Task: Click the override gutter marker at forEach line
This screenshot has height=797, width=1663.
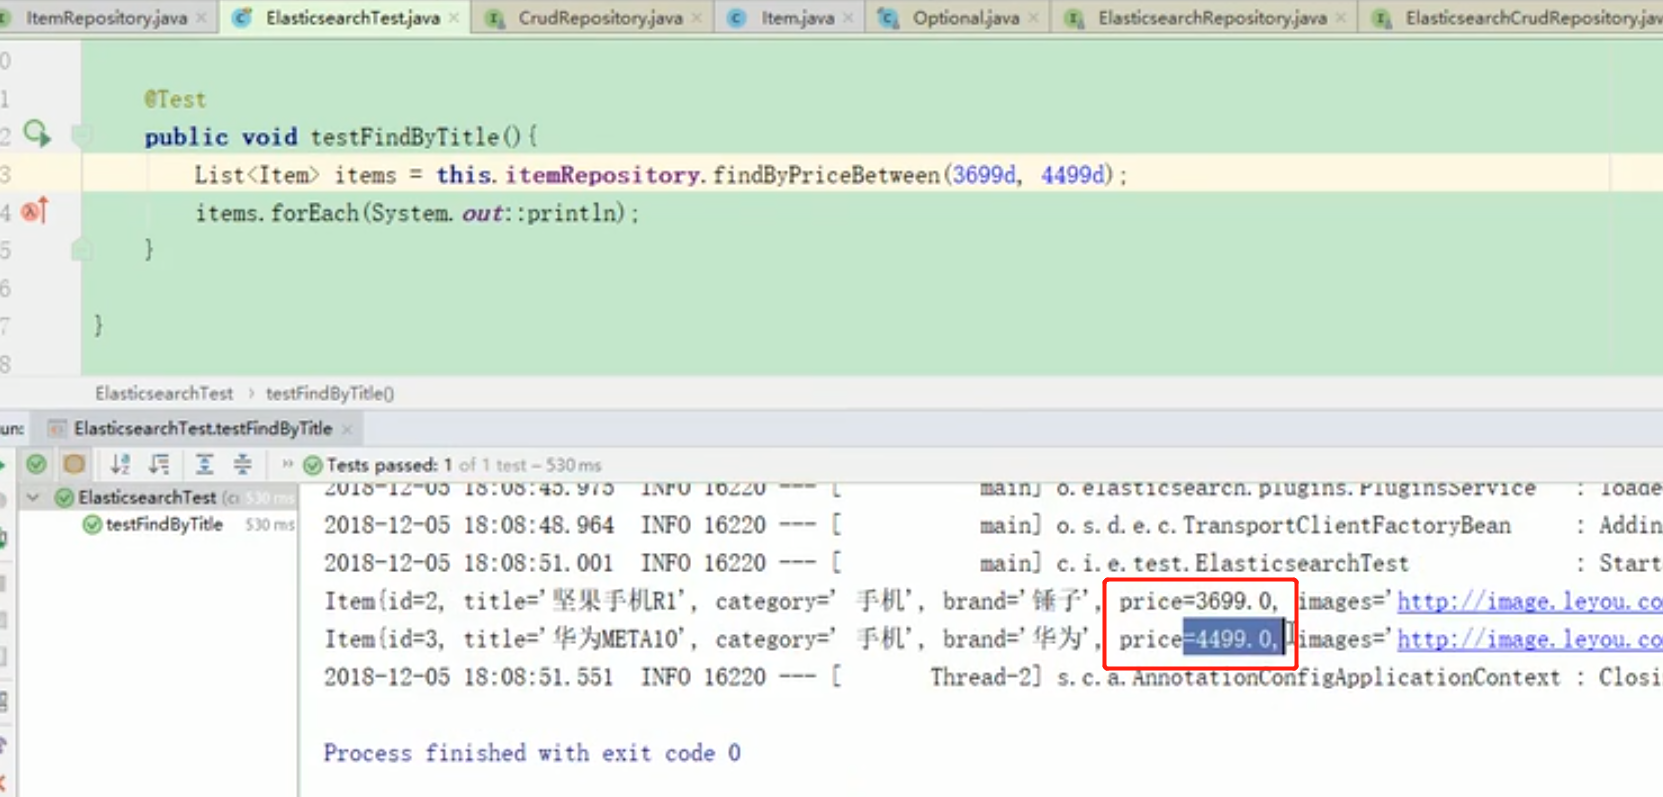Action: tap(35, 211)
